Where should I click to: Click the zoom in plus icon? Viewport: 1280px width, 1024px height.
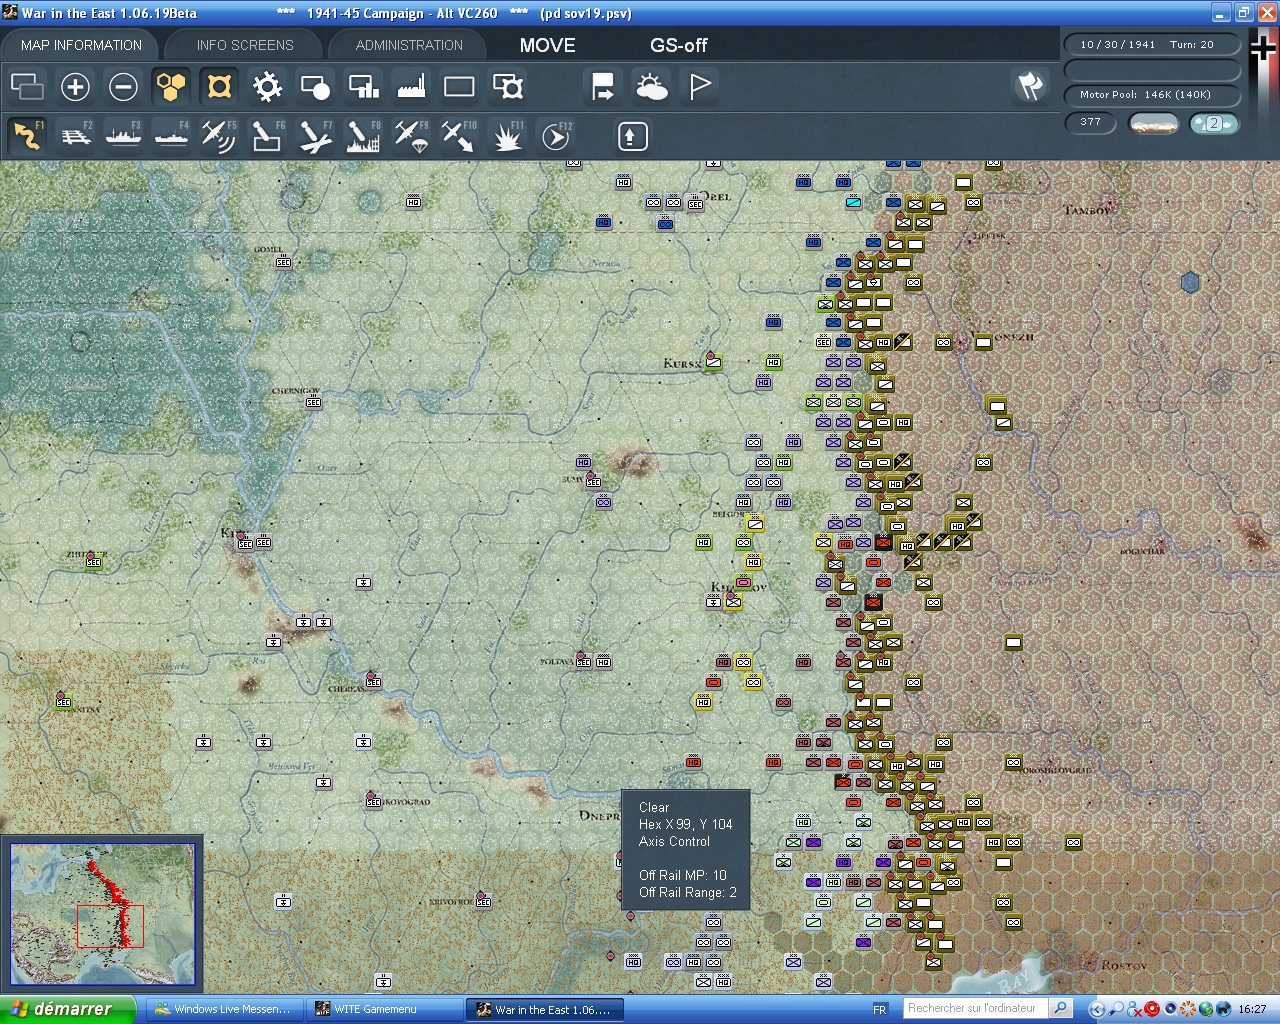pyautogui.click(x=75, y=87)
